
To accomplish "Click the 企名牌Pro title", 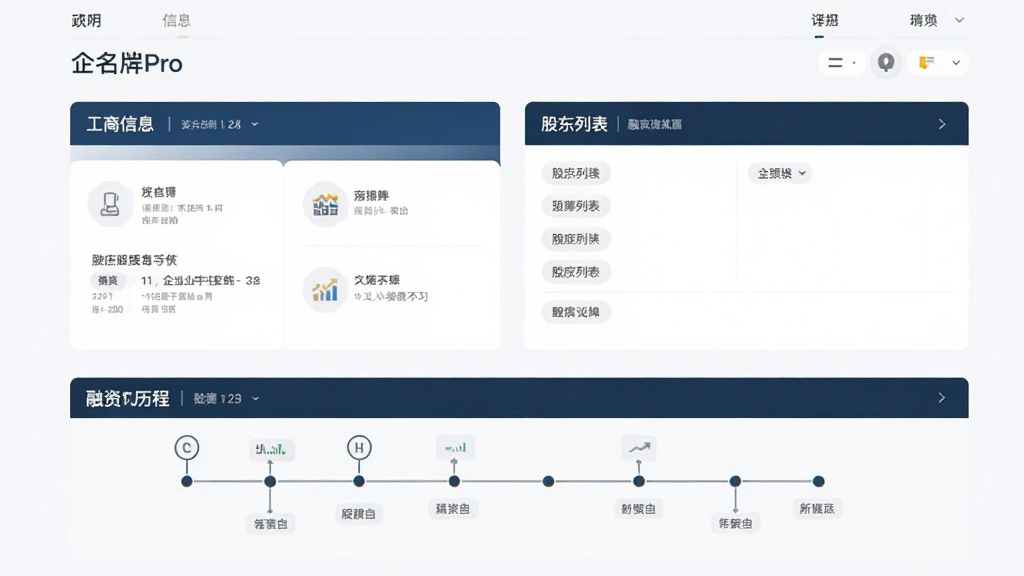I will [127, 63].
